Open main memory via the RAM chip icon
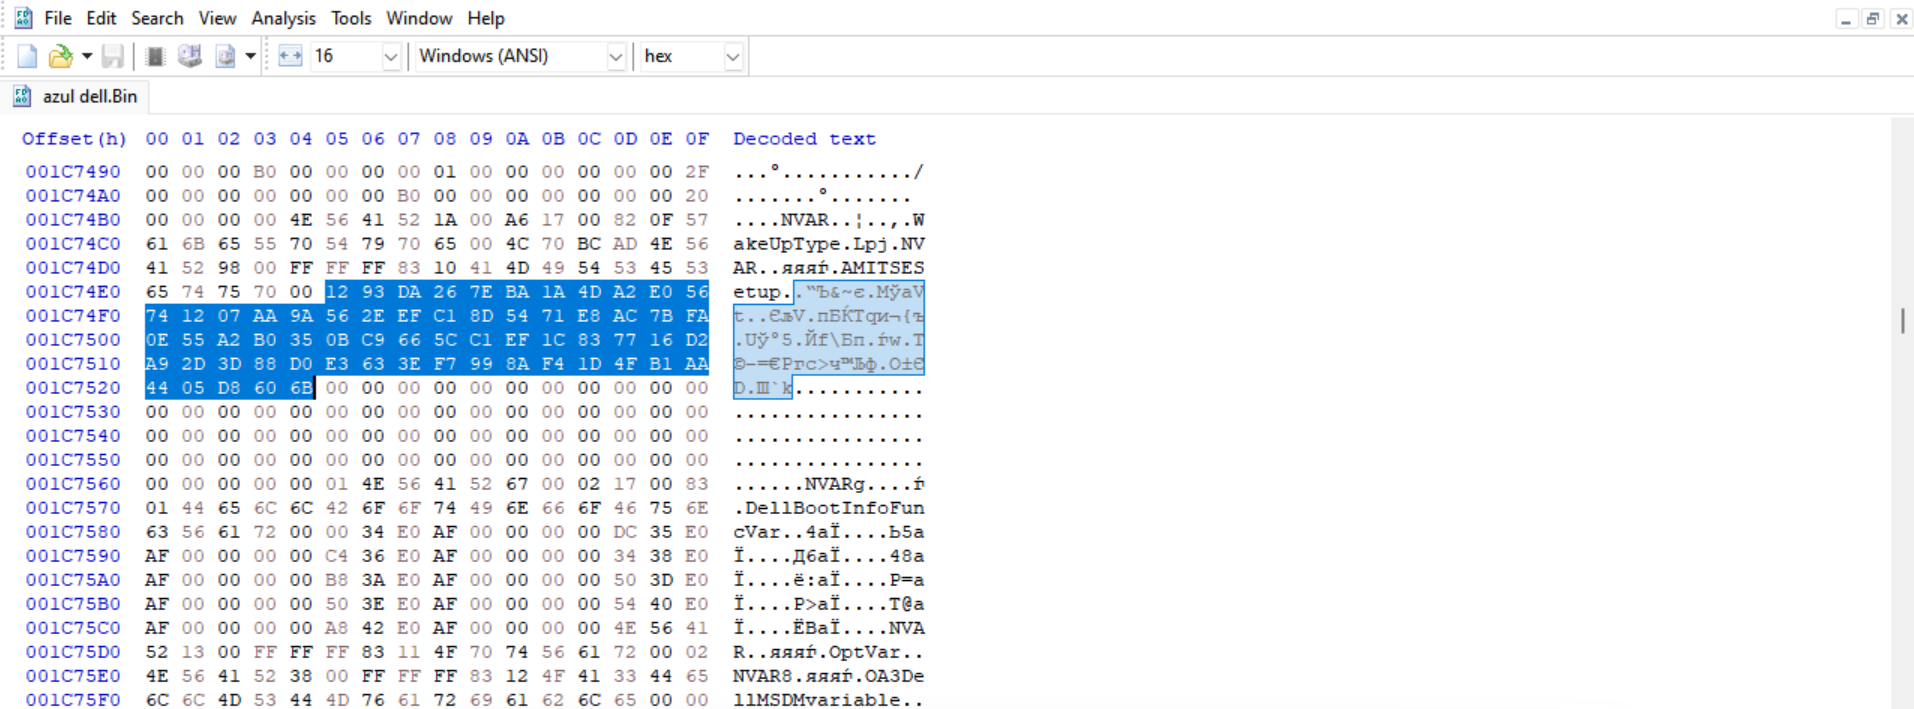Screen dimensions: 1914x709 pos(155,56)
